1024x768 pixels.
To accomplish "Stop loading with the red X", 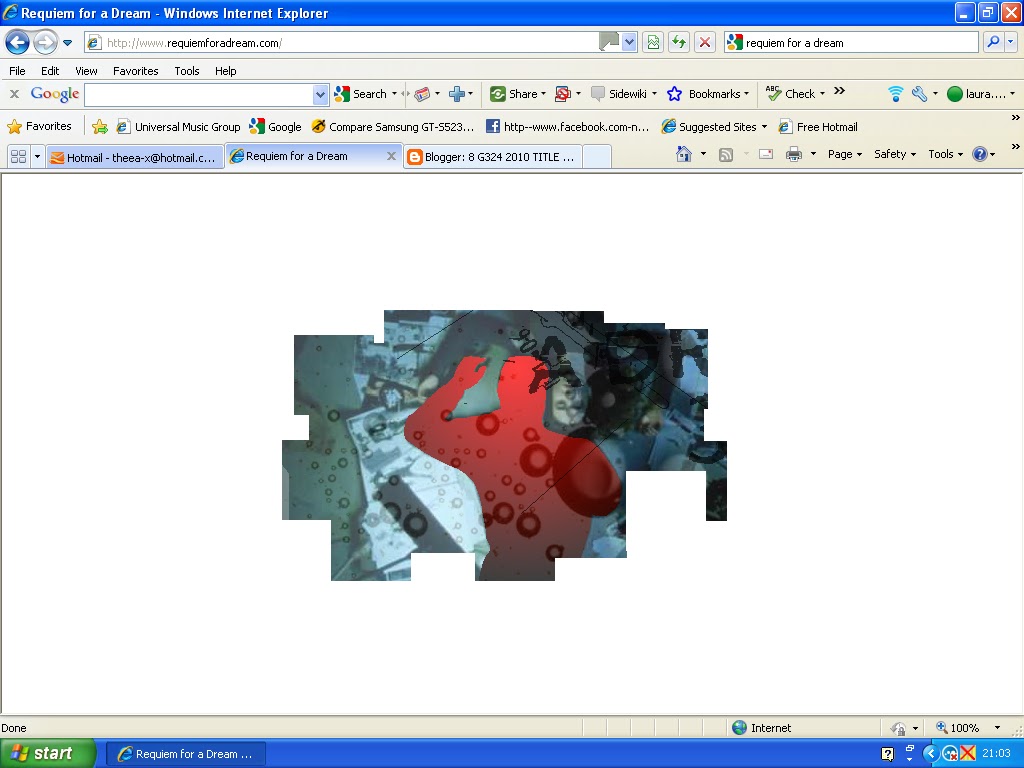I will pos(705,43).
